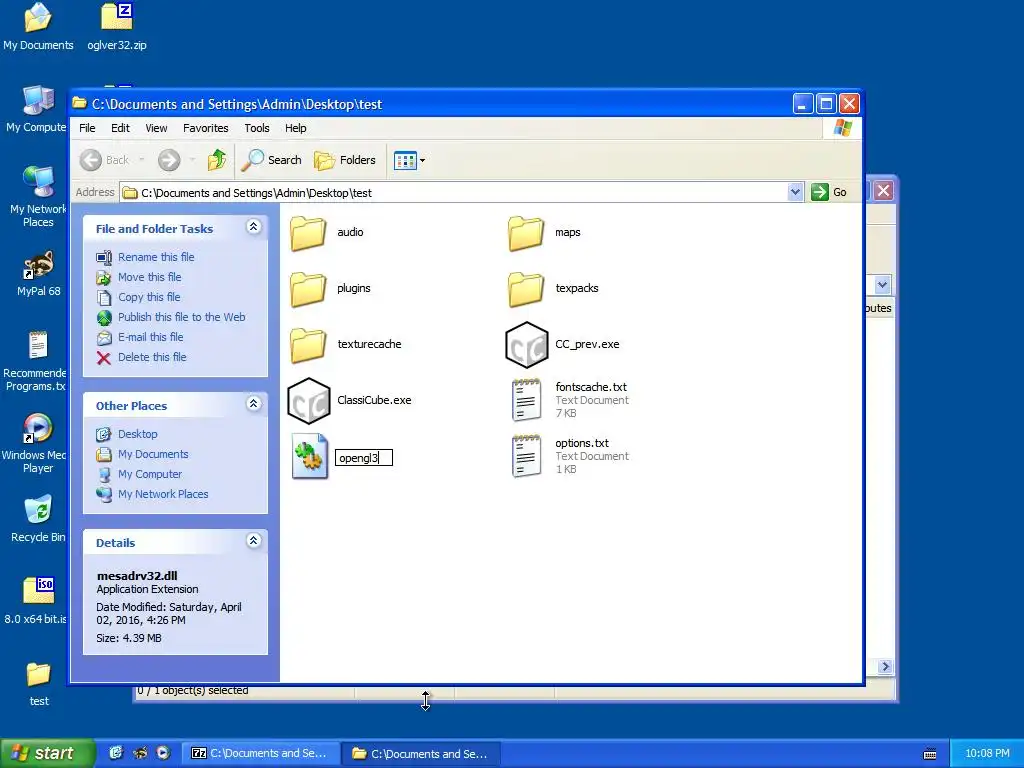Select oglver32.zip on the desktop

[x=117, y=26]
